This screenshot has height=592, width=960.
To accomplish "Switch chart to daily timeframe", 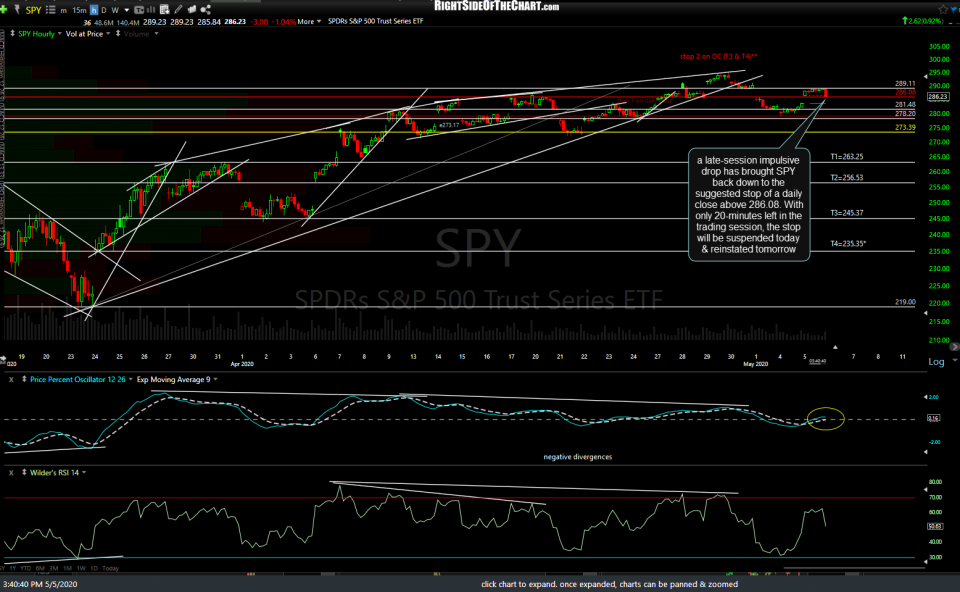I will tap(103, 10).
